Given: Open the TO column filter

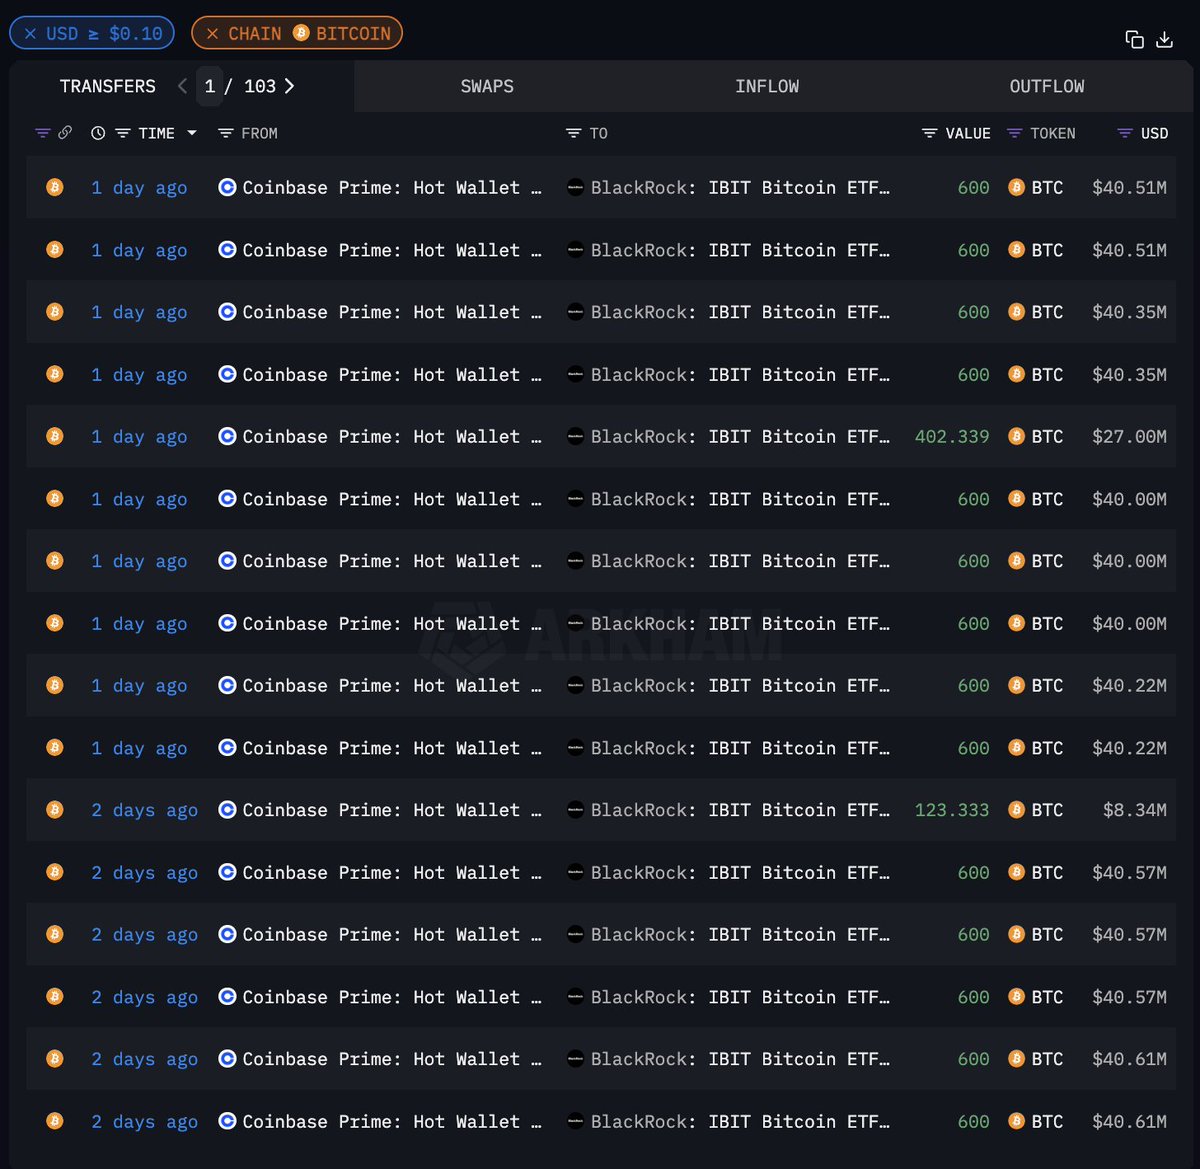Looking at the screenshot, I should (x=573, y=133).
